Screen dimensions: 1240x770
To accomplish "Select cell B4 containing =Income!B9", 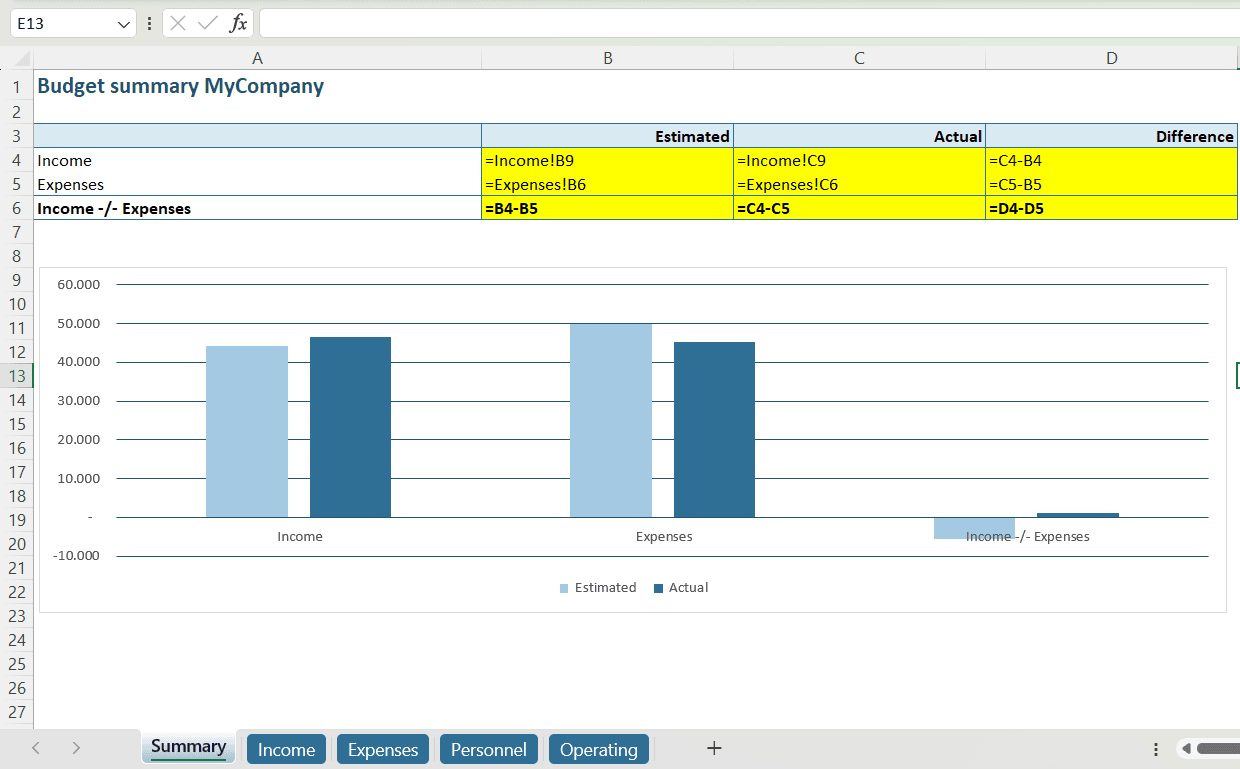I will coord(607,160).
